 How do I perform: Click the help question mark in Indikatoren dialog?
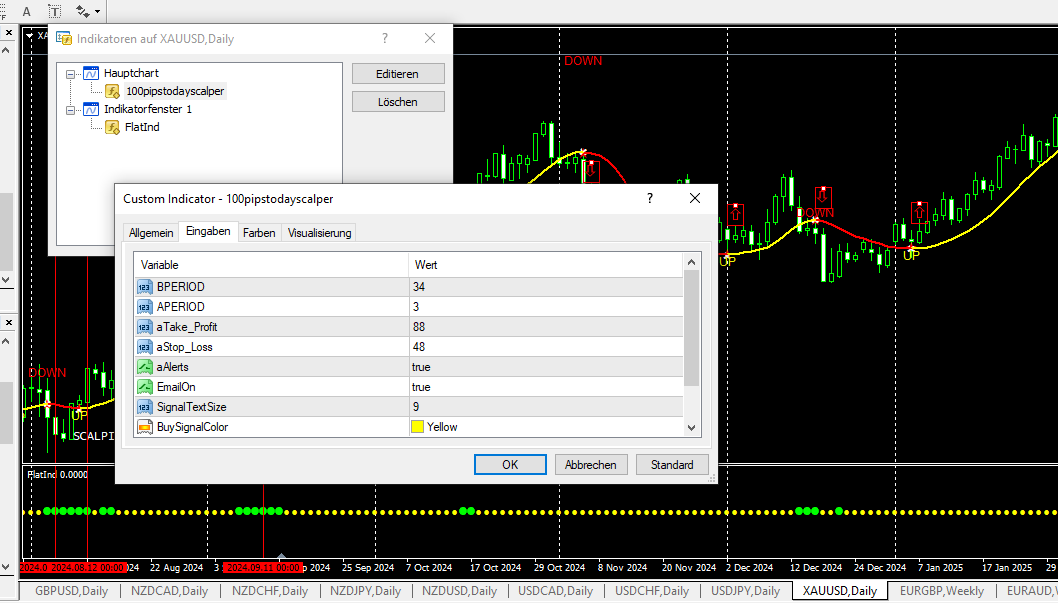click(x=385, y=38)
